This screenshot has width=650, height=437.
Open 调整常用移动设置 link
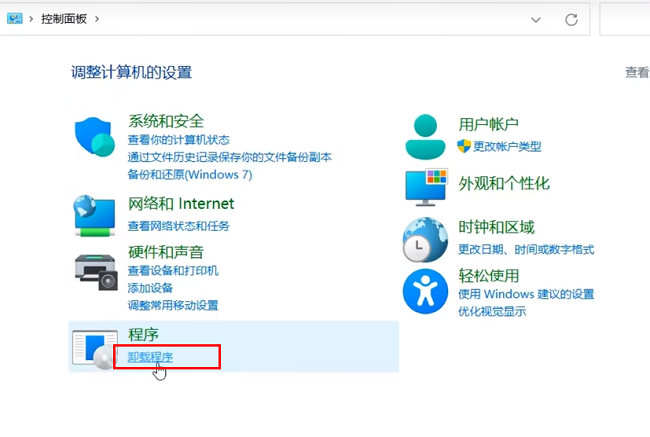(x=173, y=306)
